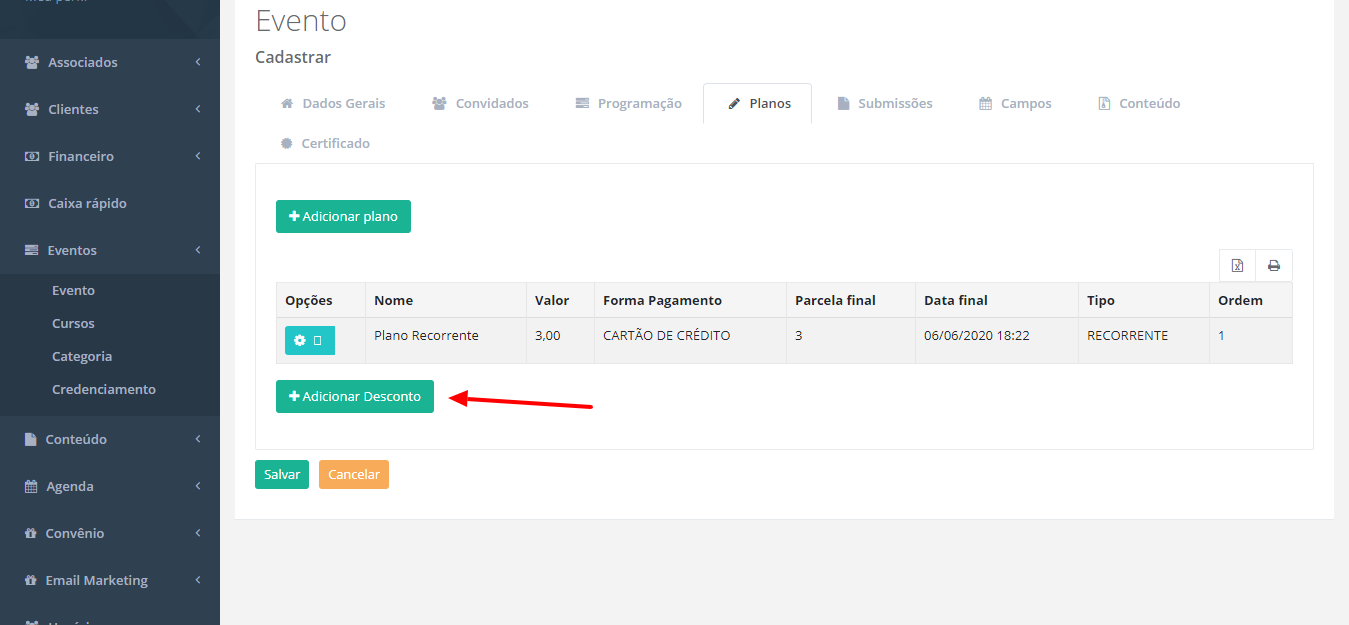Image resolution: width=1349 pixels, height=625 pixels.
Task: Click the Caixa rápido money icon
Action: point(31,204)
